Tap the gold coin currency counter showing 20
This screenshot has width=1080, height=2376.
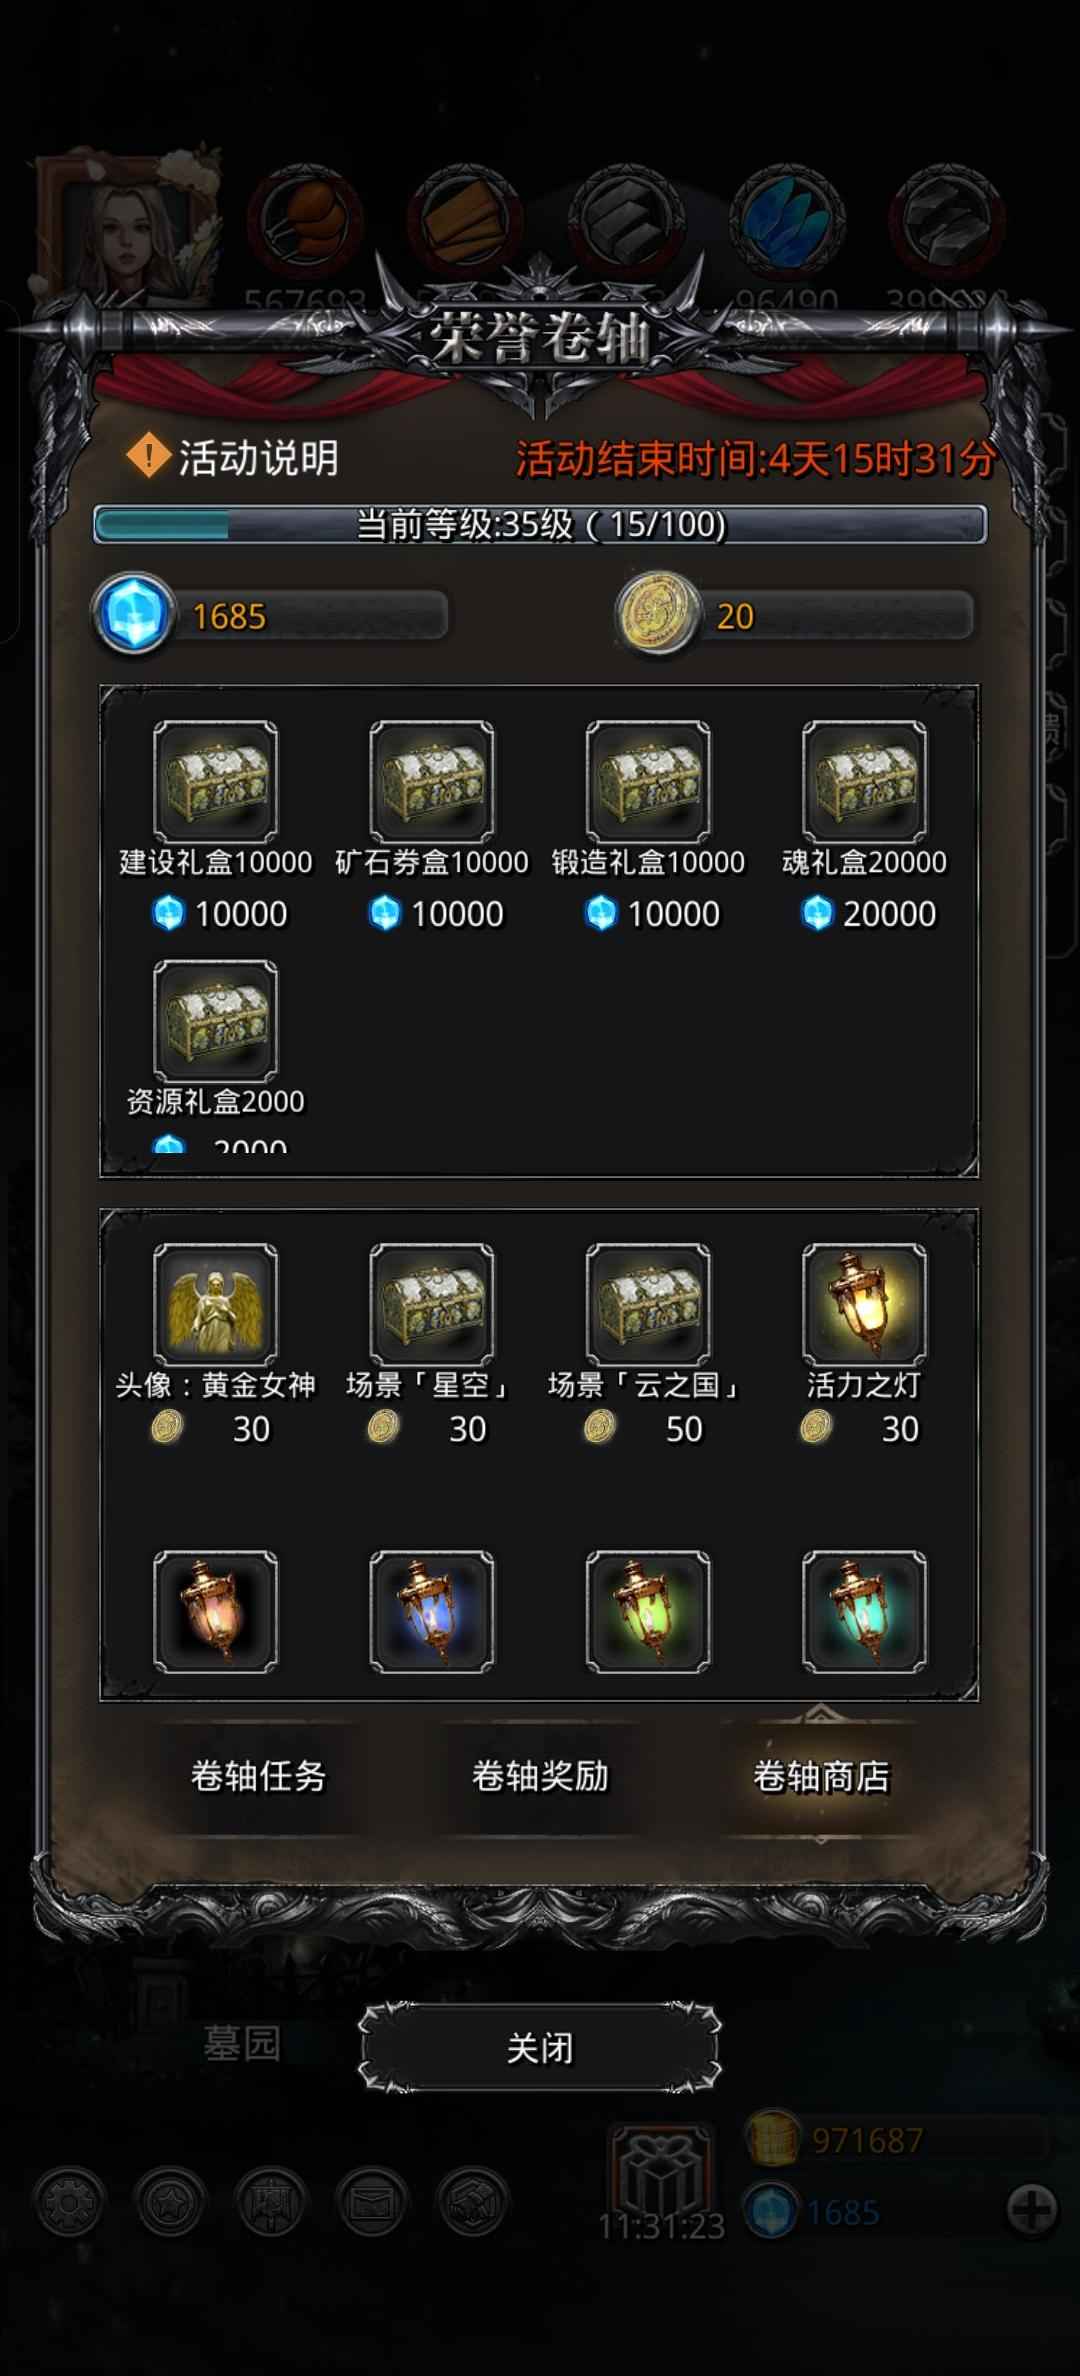click(x=795, y=615)
